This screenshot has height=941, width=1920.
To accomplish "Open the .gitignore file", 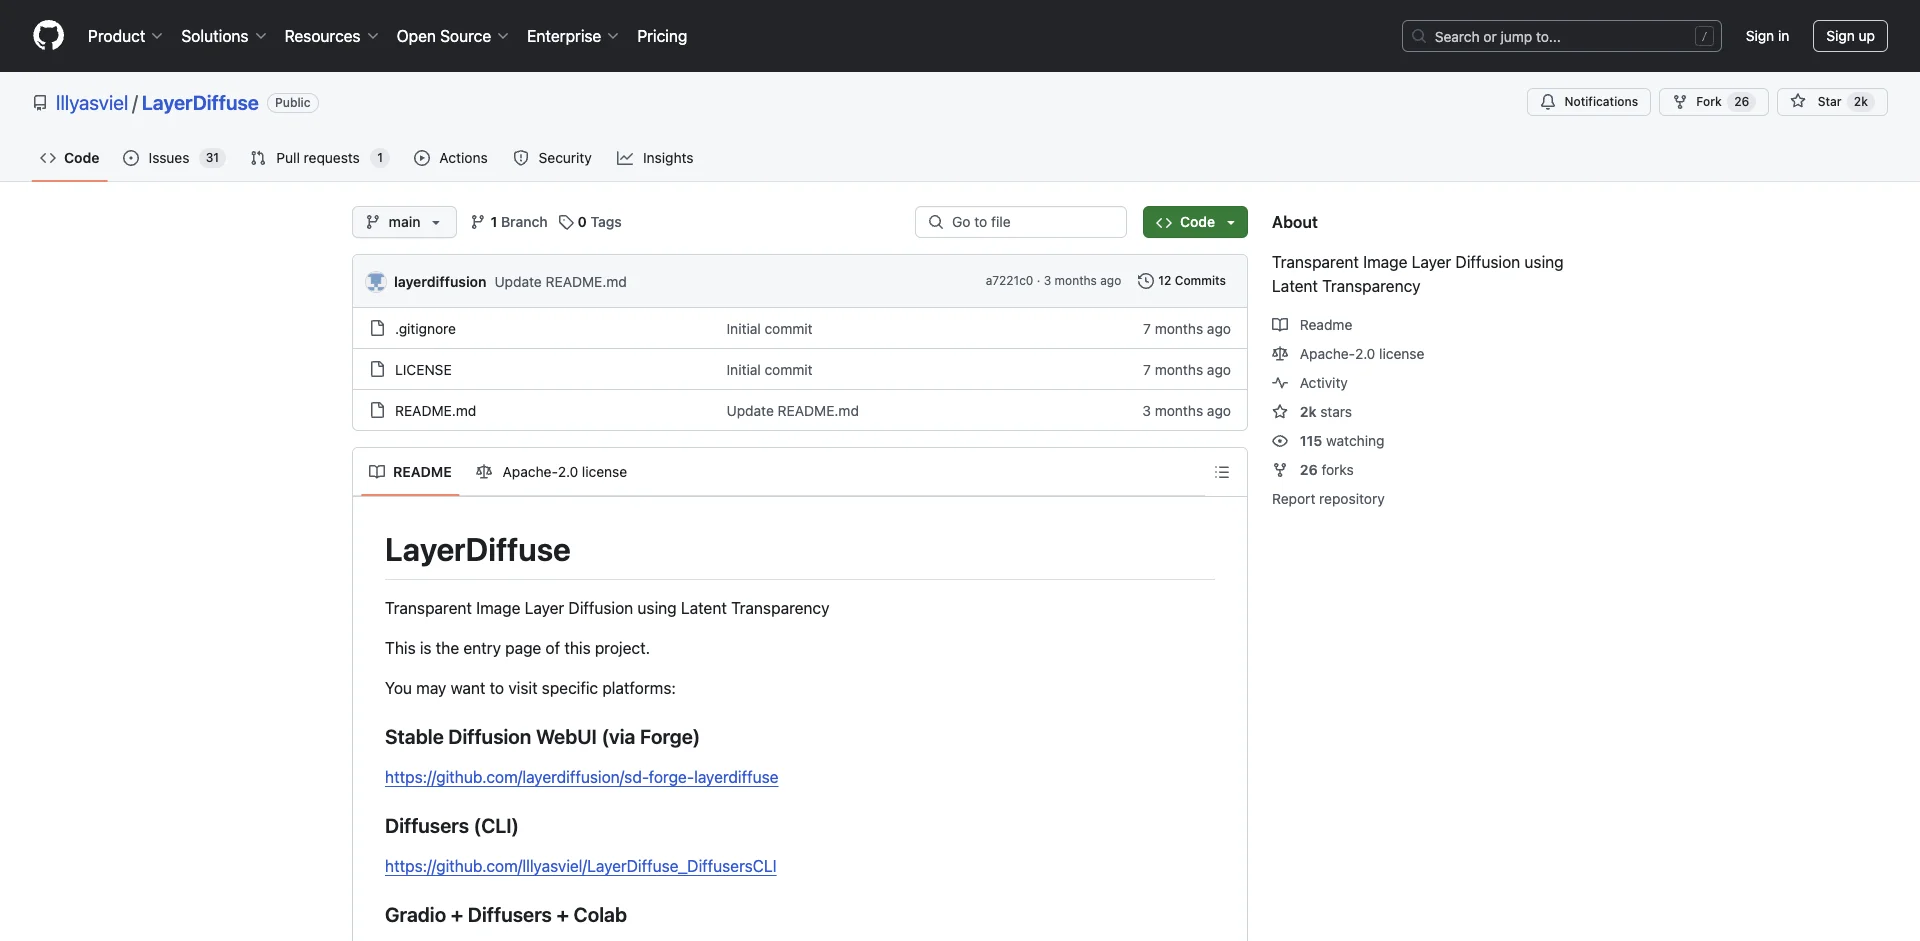I will click(x=425, y=329).
